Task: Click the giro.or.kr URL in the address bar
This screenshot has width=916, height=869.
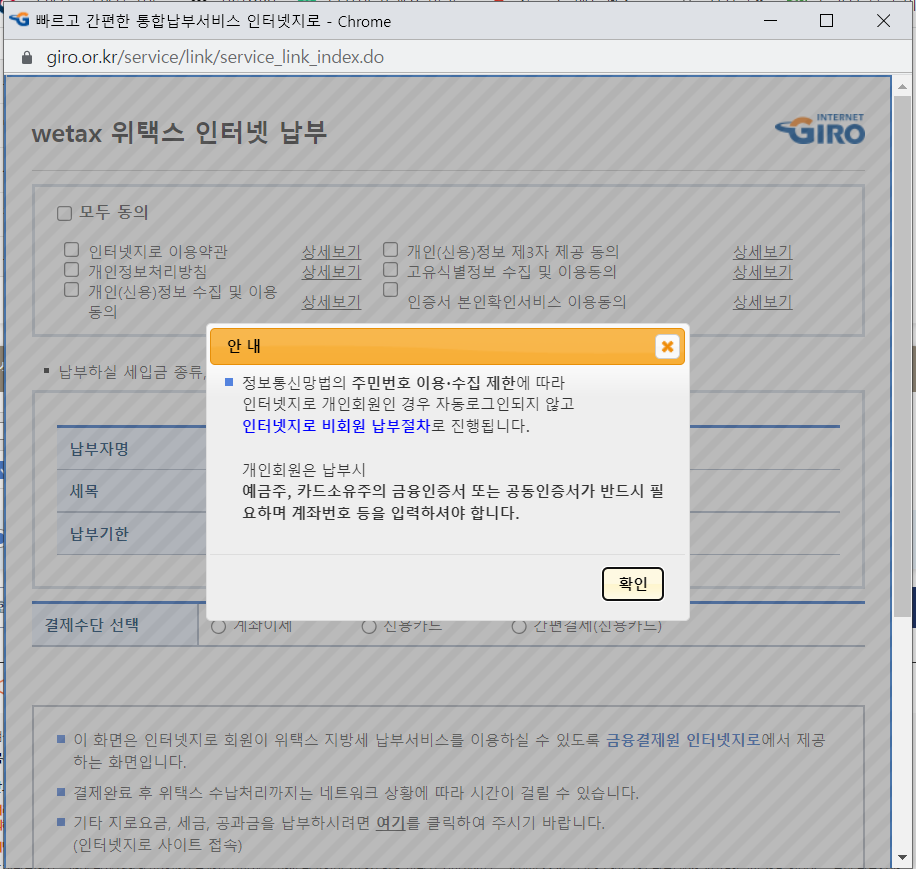Action: pos(215,57)
